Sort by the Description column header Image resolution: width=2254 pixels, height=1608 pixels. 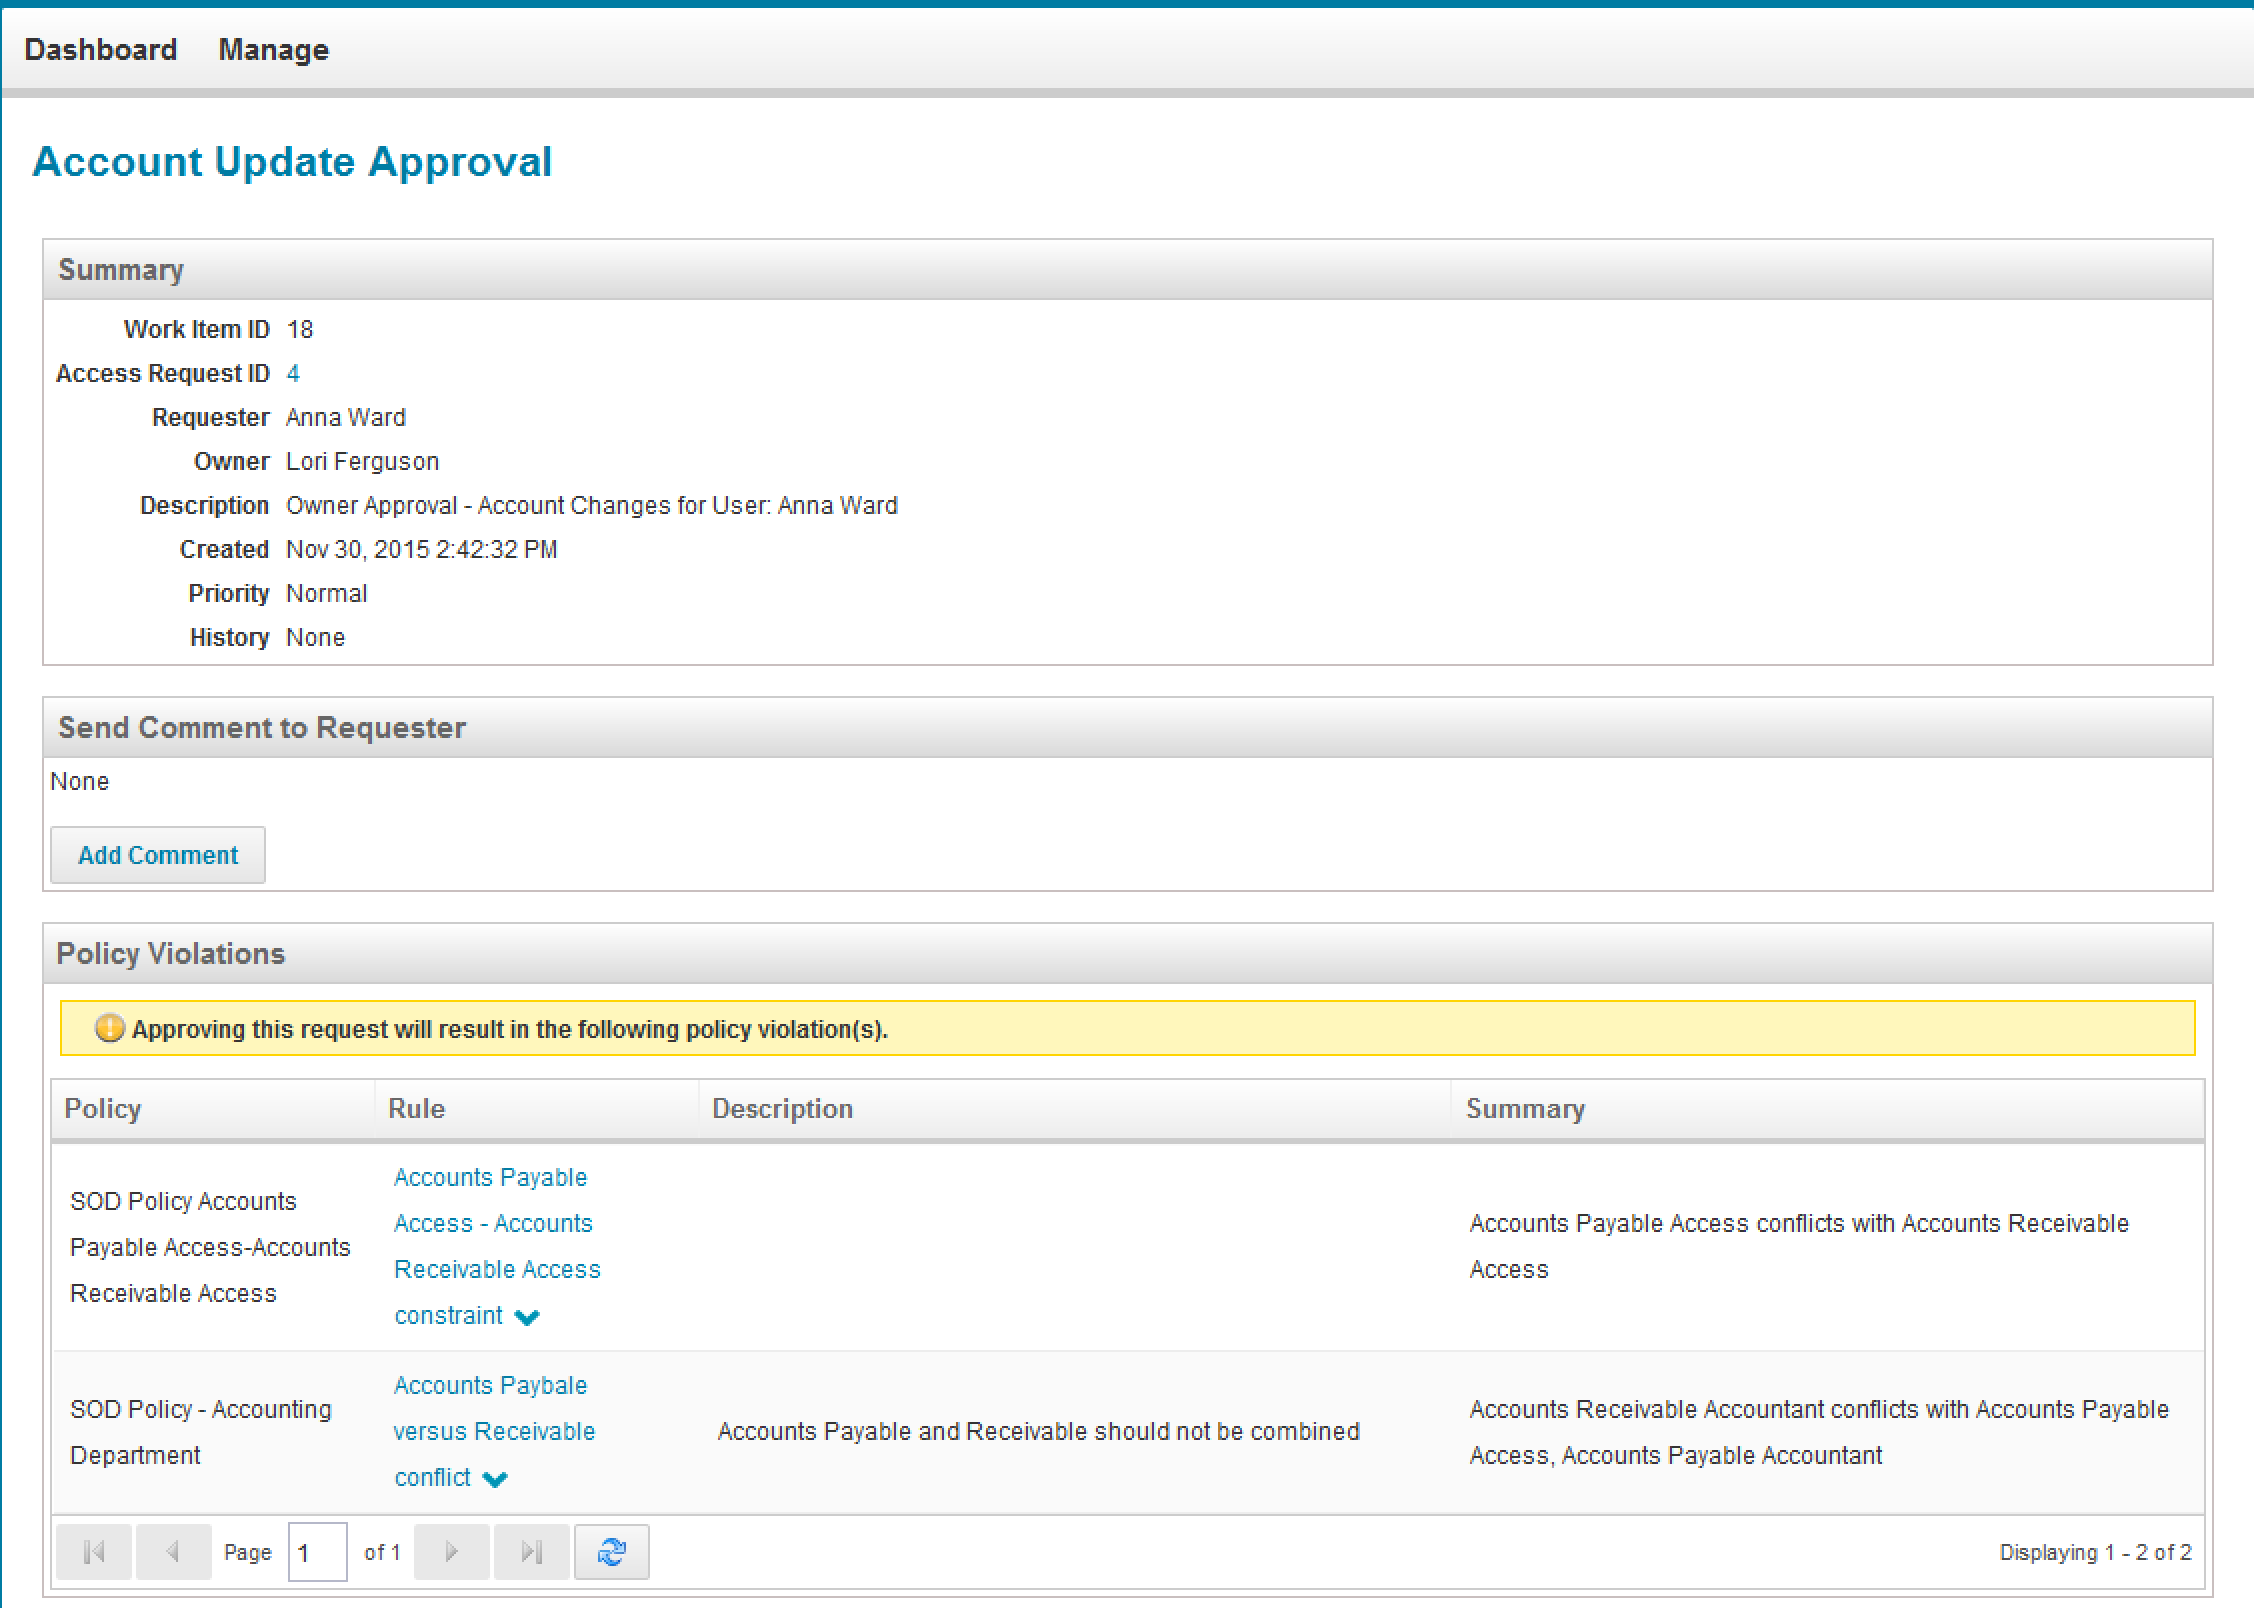click(1075, 1108)
